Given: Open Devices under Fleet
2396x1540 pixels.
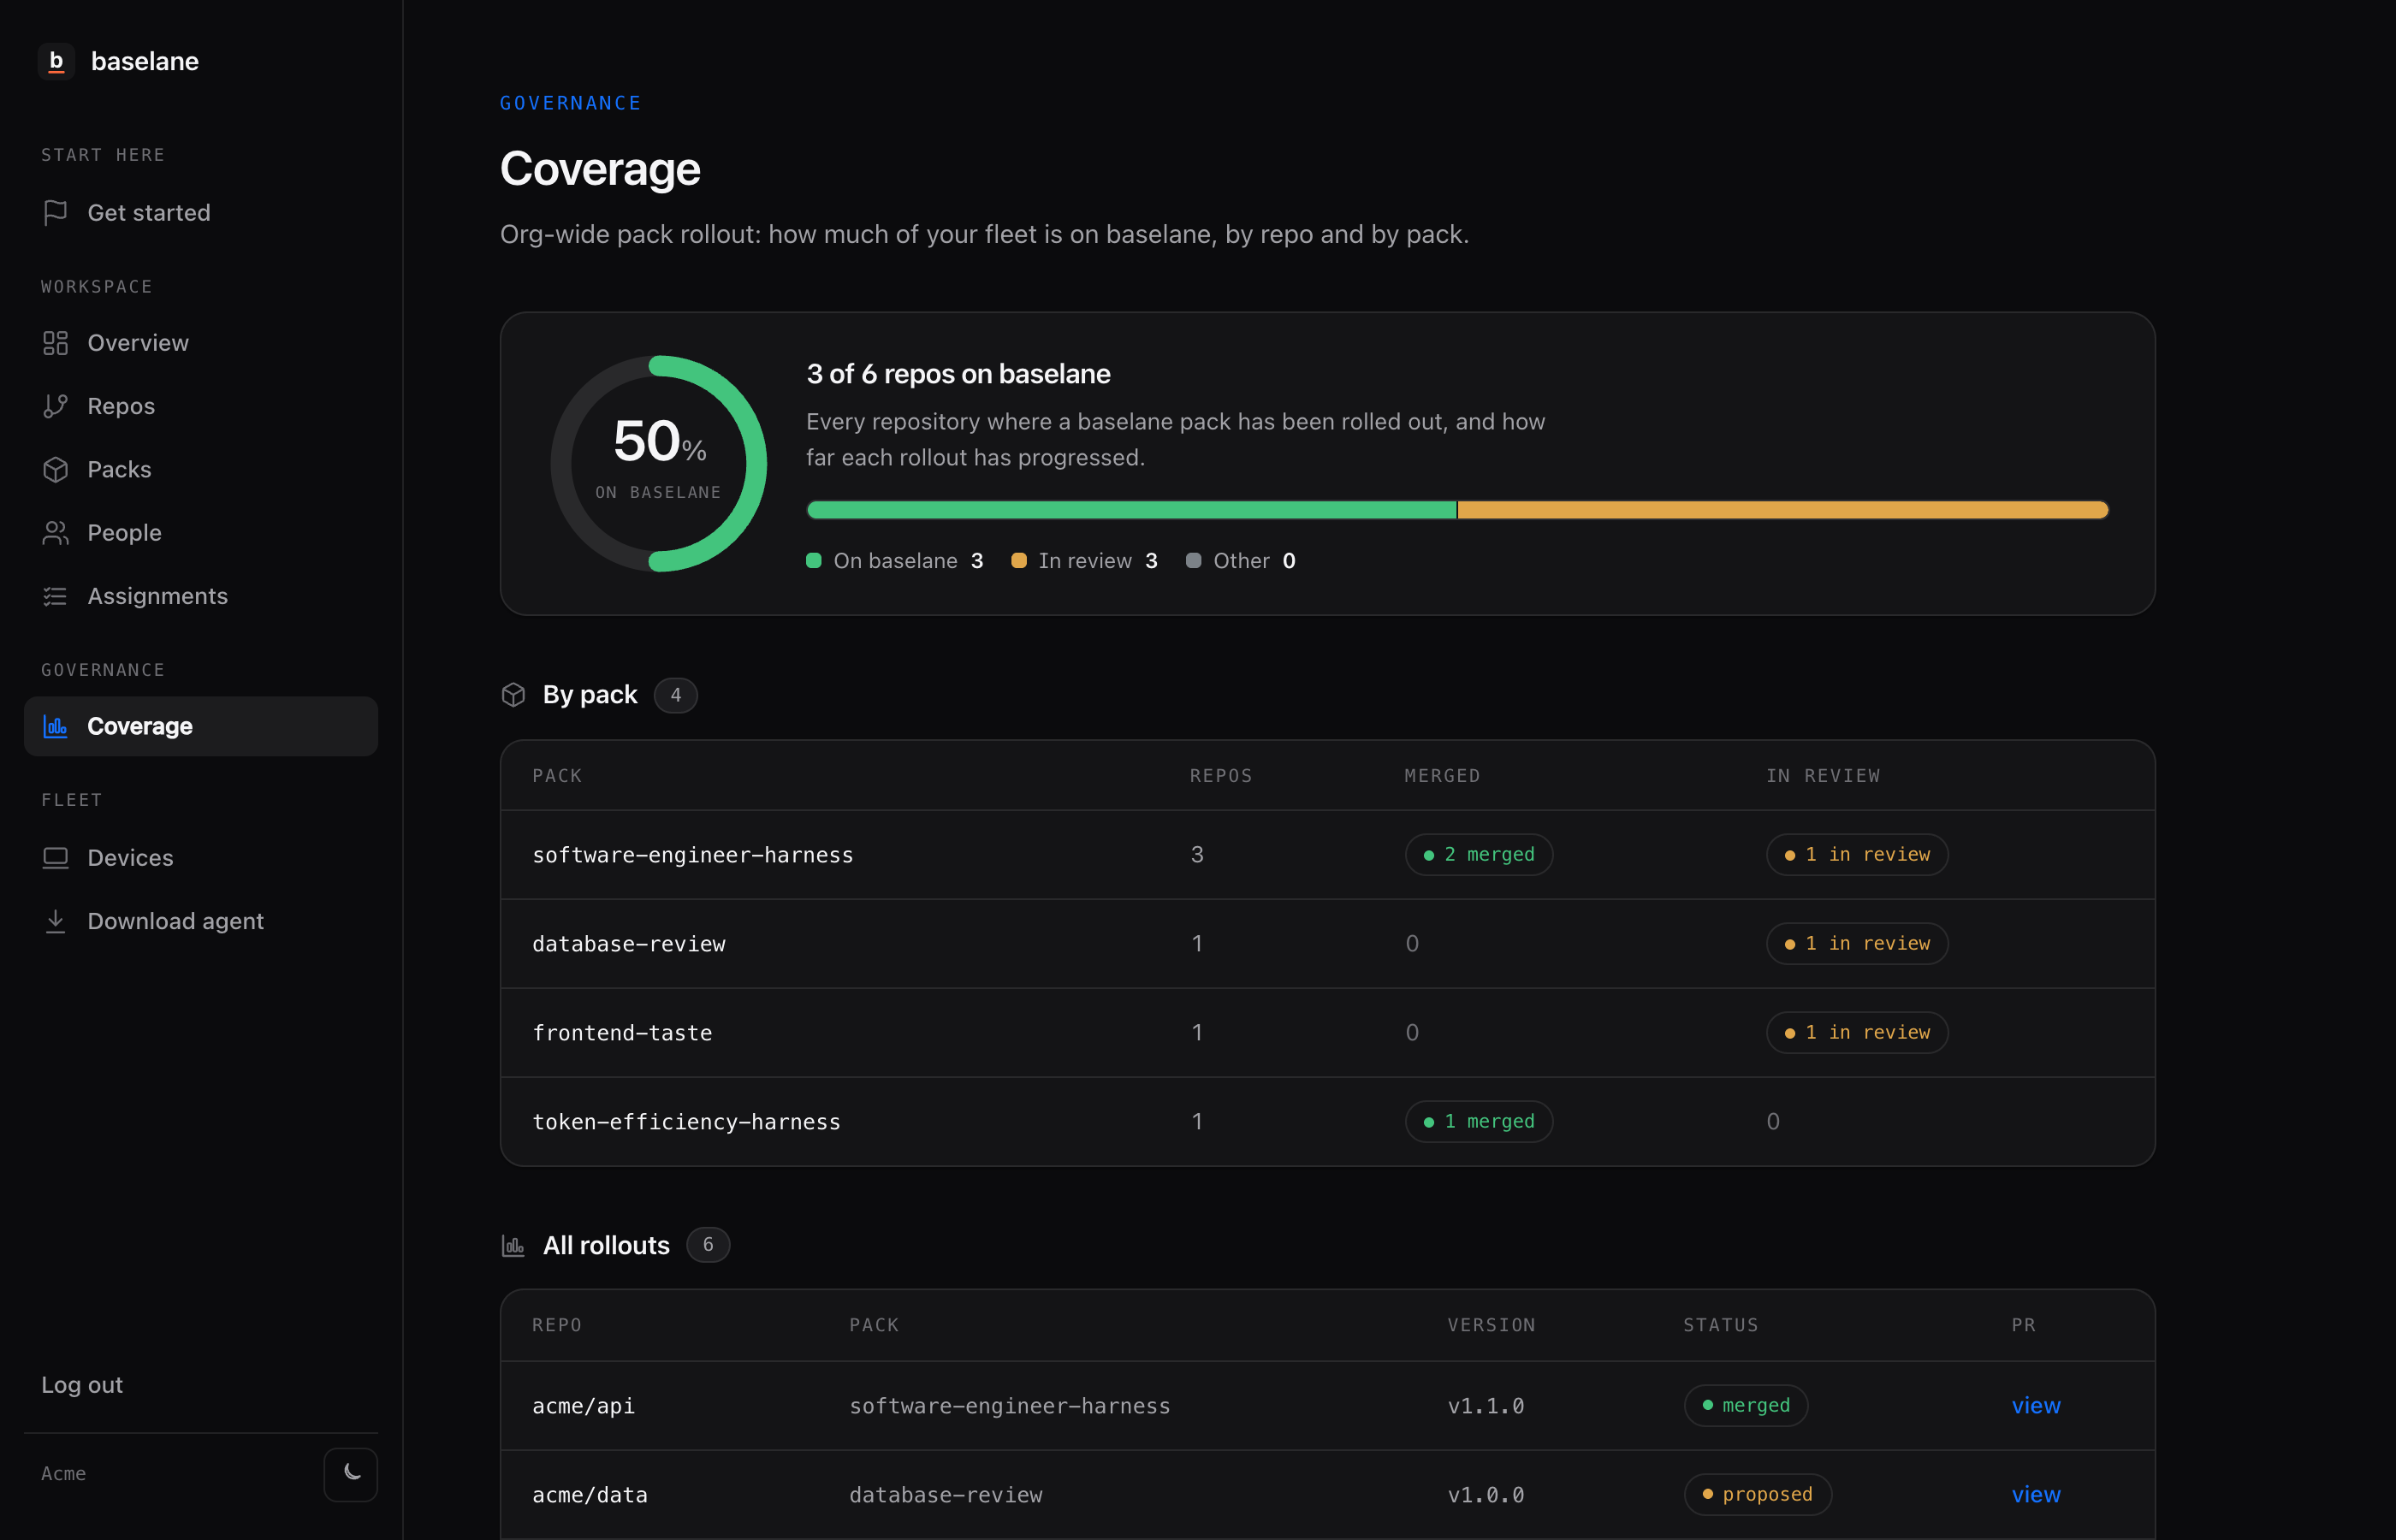Looking at the screenshot, I should [x=201, y=858].
